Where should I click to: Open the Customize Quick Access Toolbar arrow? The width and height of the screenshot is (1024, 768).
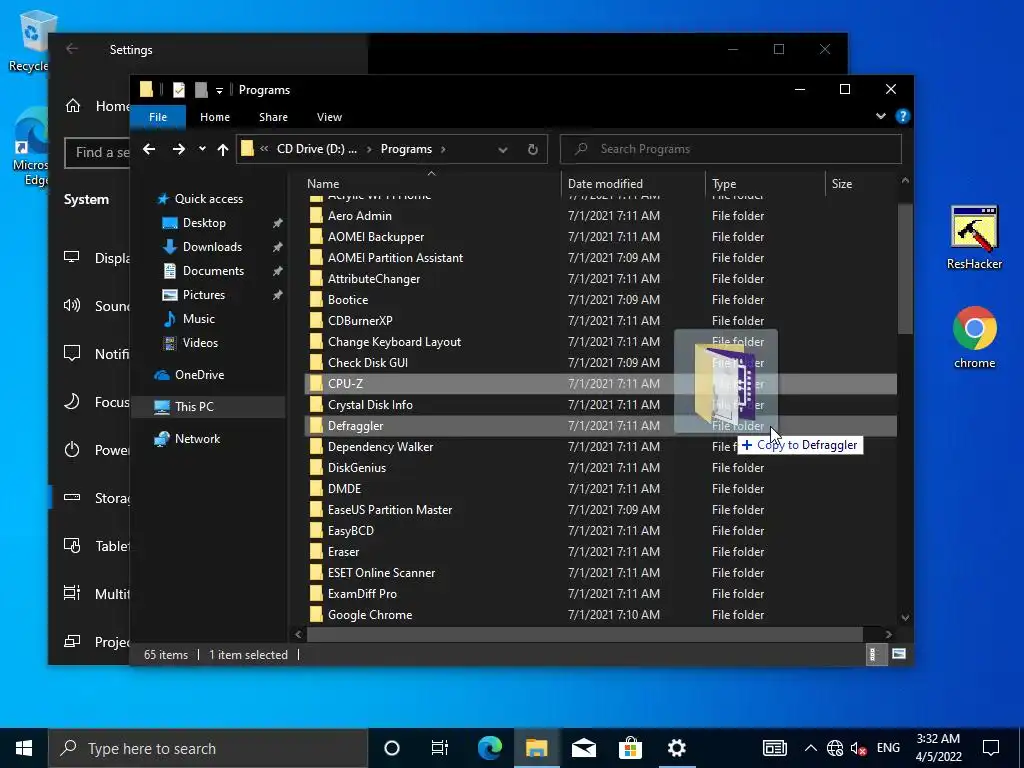pos(219,91)
